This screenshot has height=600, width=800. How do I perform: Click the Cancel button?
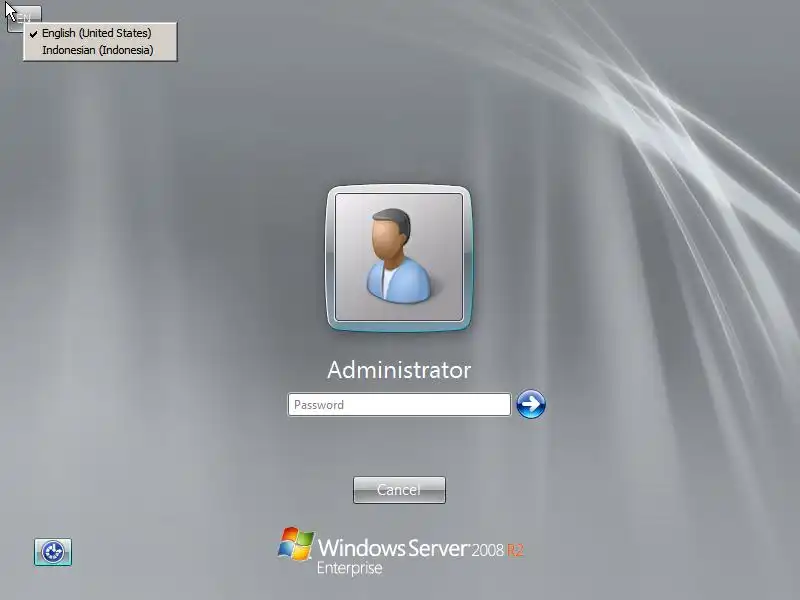tap(399, 490)
